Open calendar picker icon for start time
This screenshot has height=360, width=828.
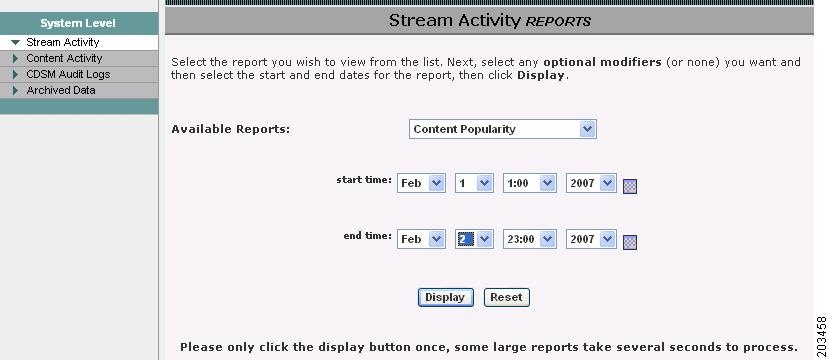pyautogui.click(x=629, y=186)
